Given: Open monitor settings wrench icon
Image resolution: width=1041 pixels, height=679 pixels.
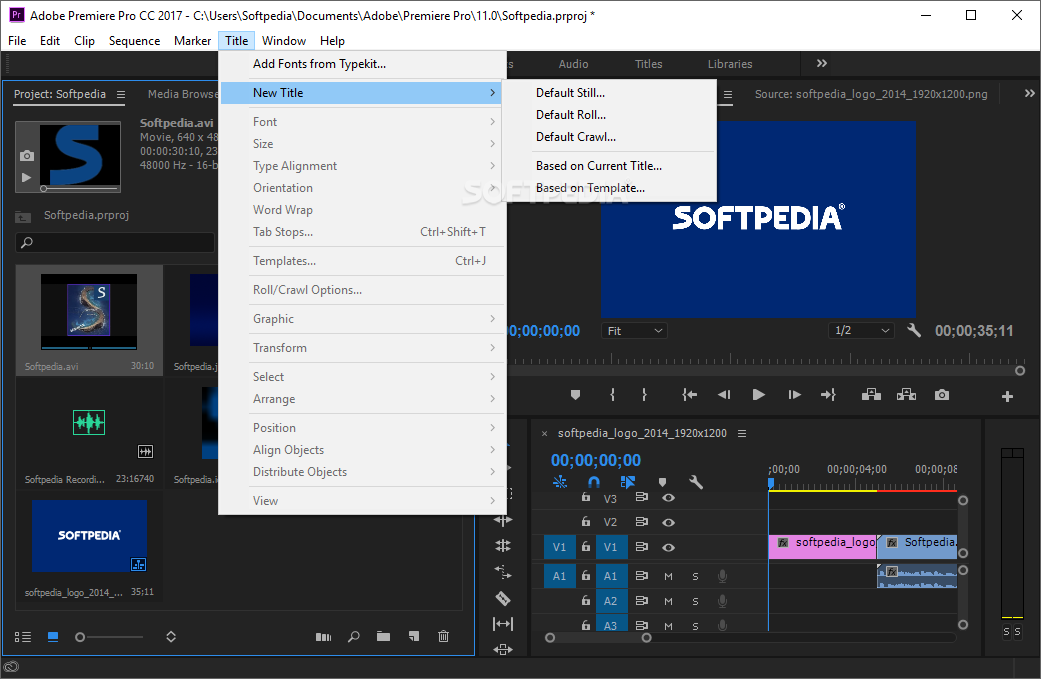Looking at the screenshot, I should [914, 330].
